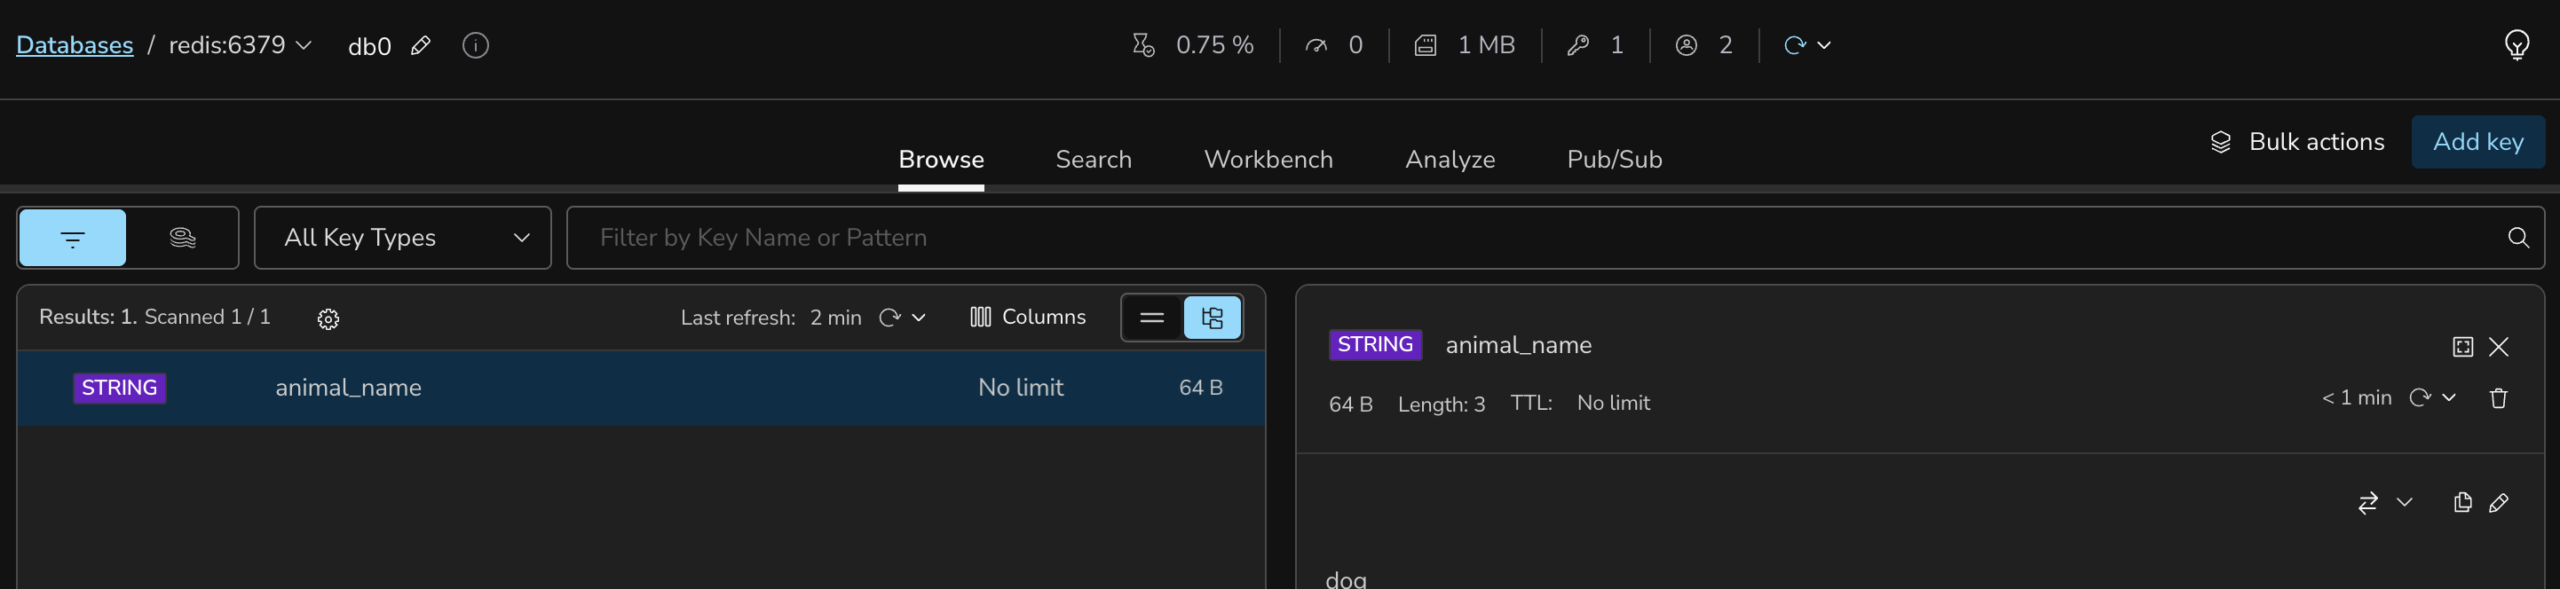
Task: Click the commands per second gauge icon
Action: pyautogui.click(x=1316, y=45)
